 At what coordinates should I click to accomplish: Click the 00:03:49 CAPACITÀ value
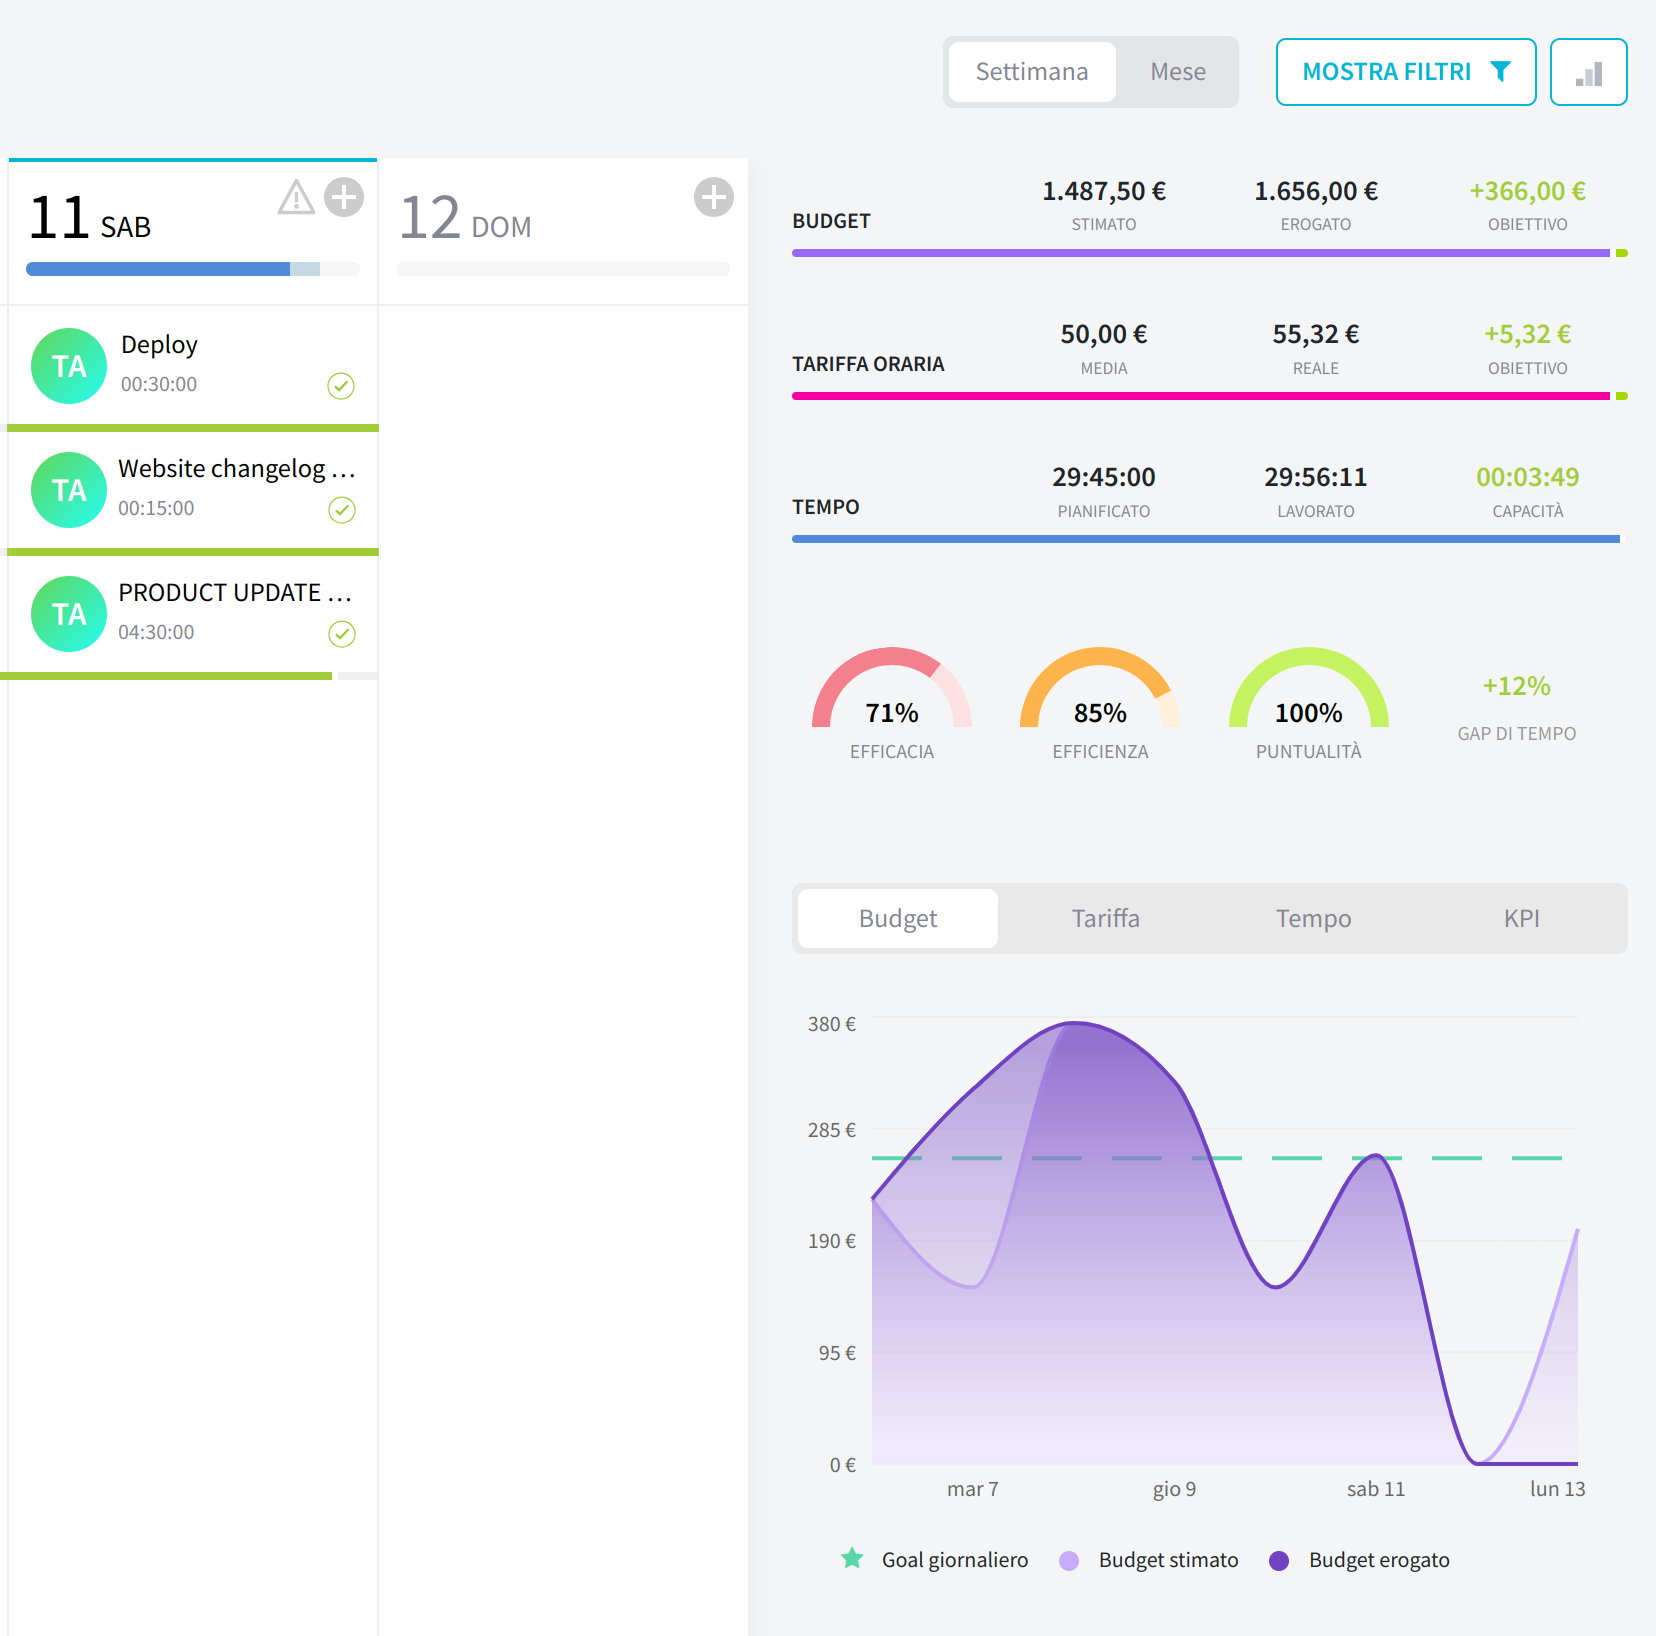tap(1527, 477)
